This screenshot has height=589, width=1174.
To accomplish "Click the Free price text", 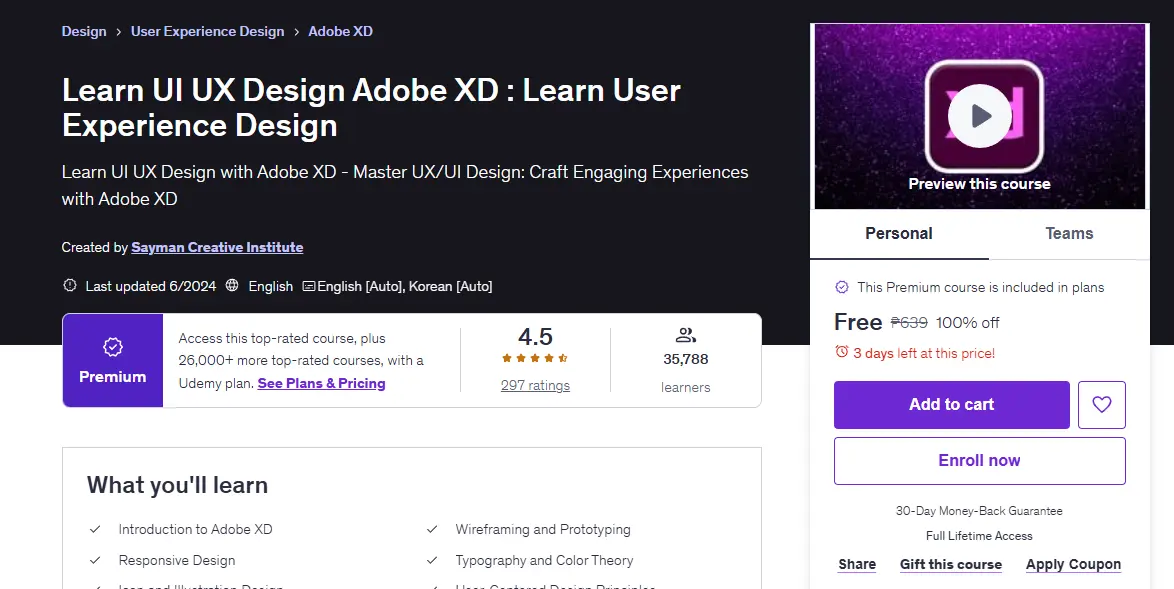I will pos(858,322).
